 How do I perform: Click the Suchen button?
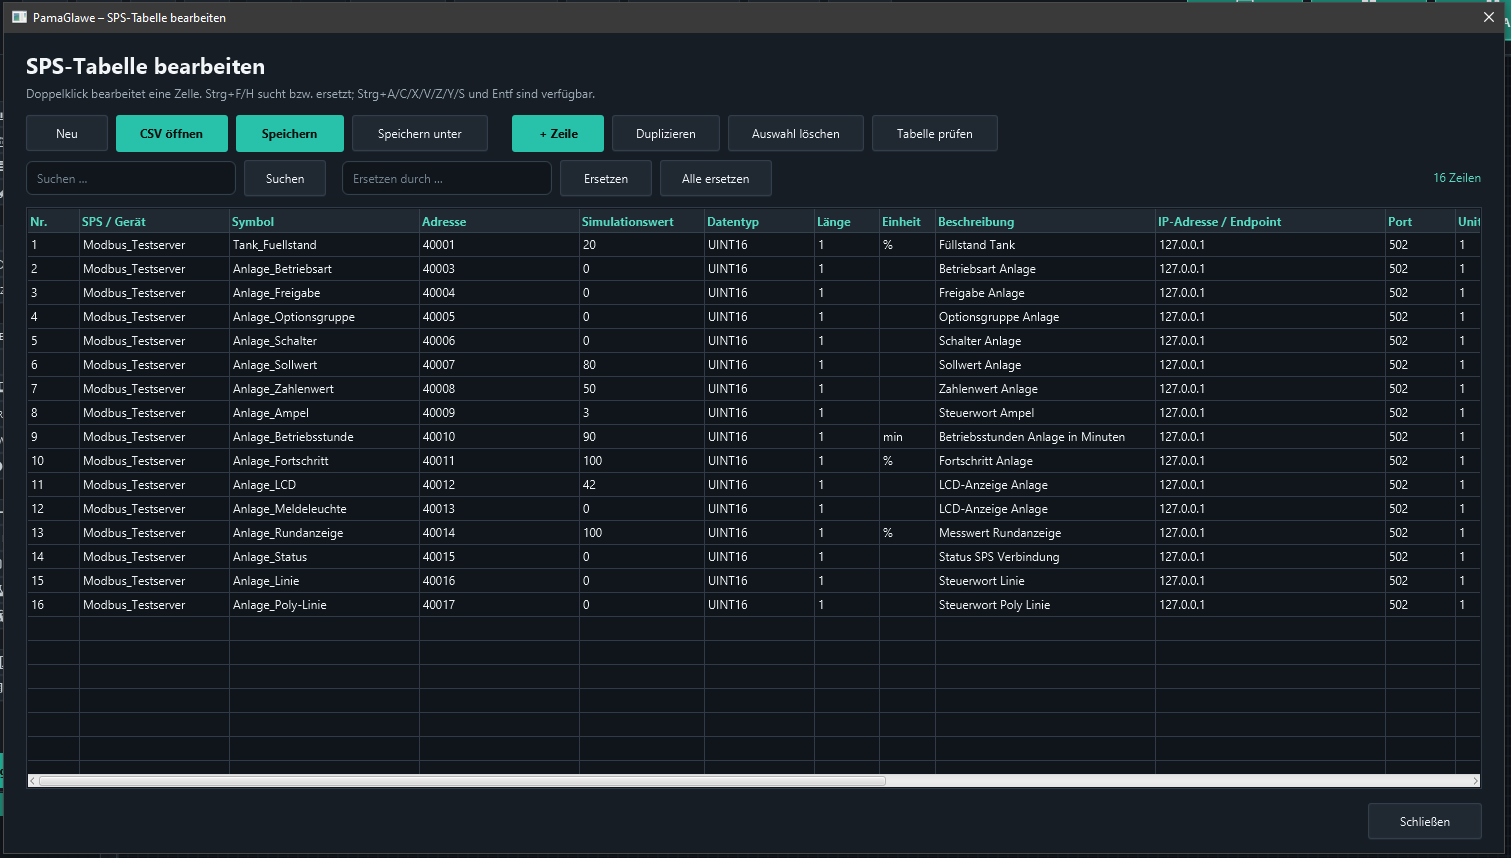[x=285, y=178]
